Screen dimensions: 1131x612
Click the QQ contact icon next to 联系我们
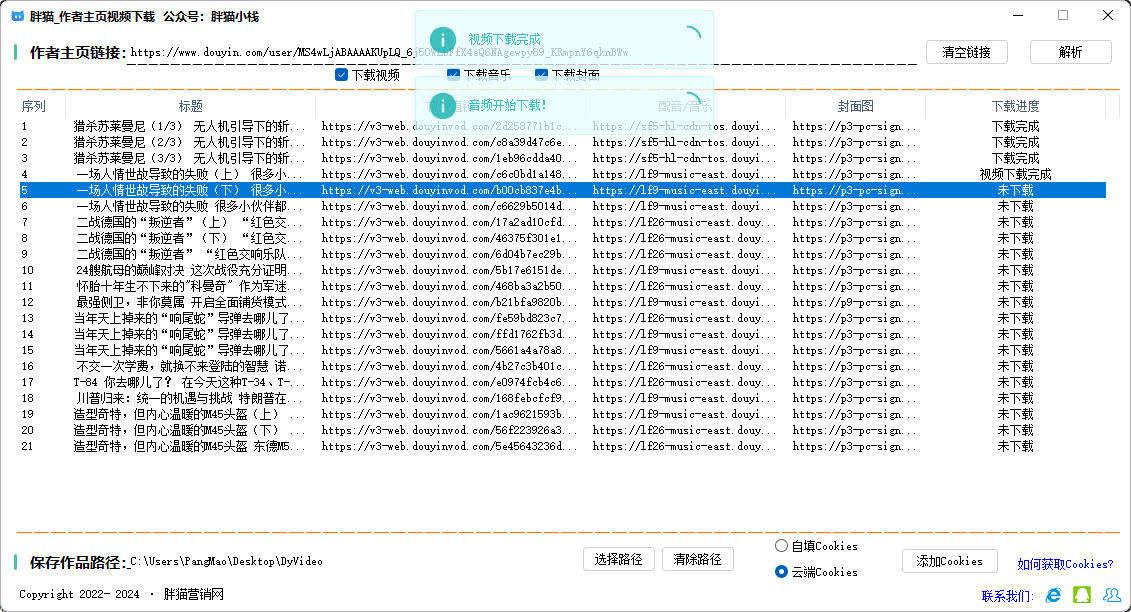tap(1081, 595)
